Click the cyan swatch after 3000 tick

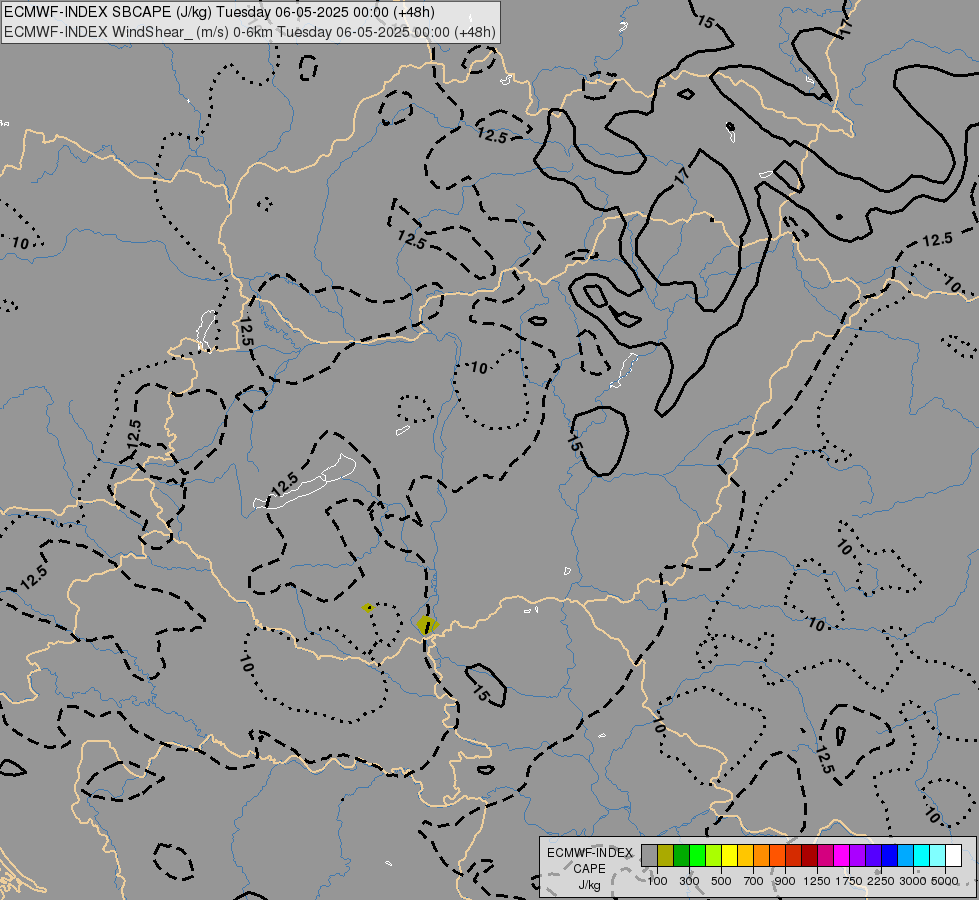coord(922,856)
